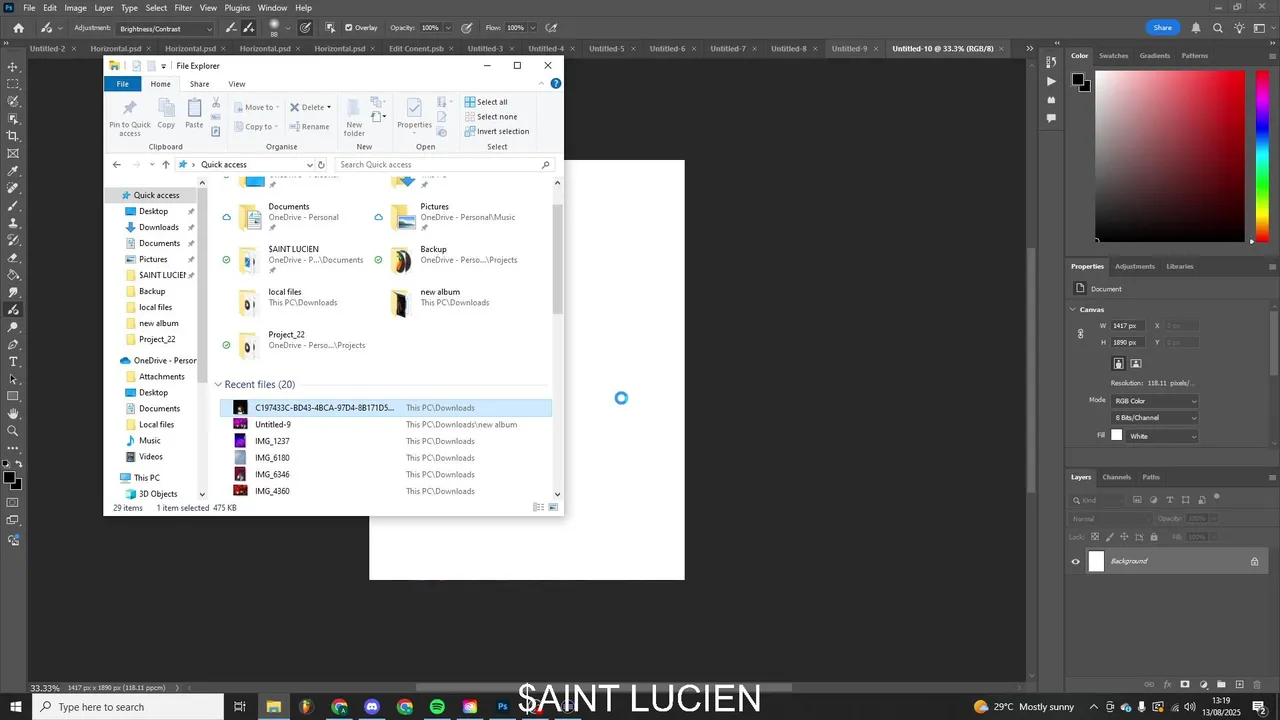Click the notifications bell icon
This screenshot has width=1280, height=720.
pos(1195,28)
